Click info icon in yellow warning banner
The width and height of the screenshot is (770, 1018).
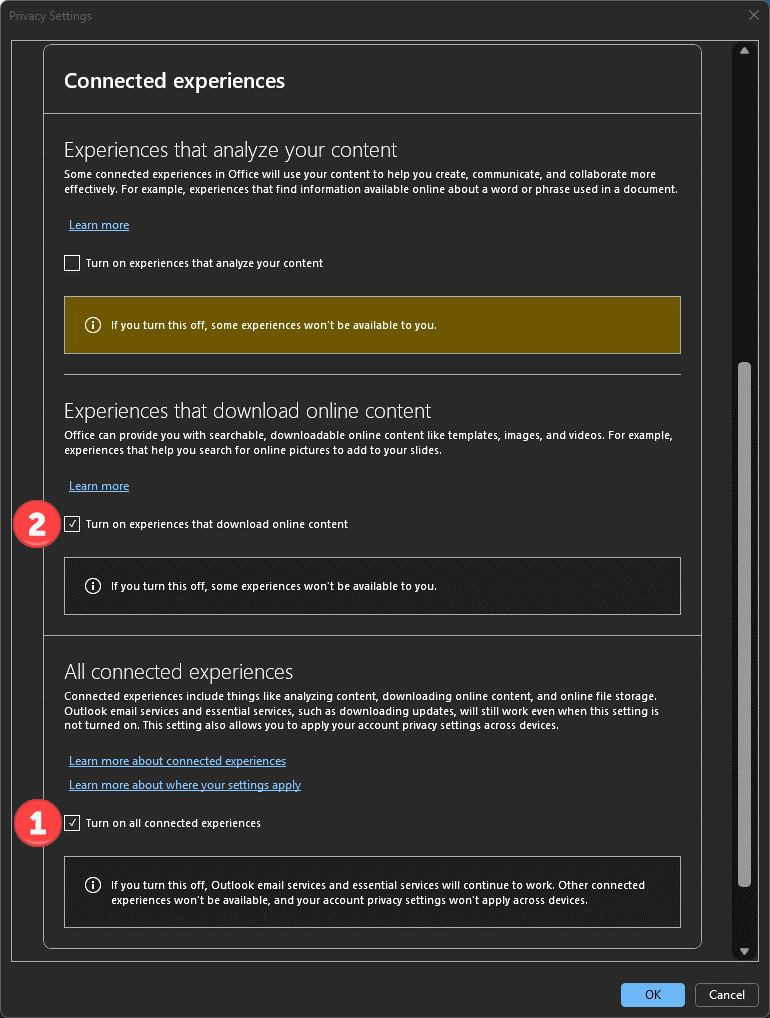93,325
